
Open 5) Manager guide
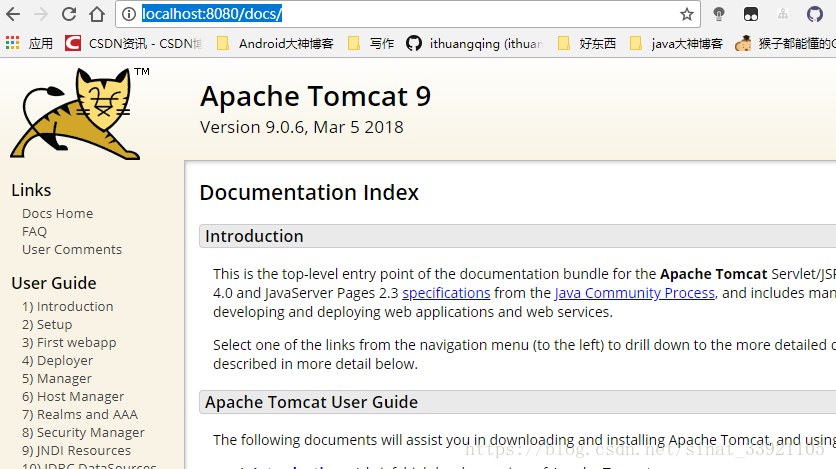click(57, 379)
